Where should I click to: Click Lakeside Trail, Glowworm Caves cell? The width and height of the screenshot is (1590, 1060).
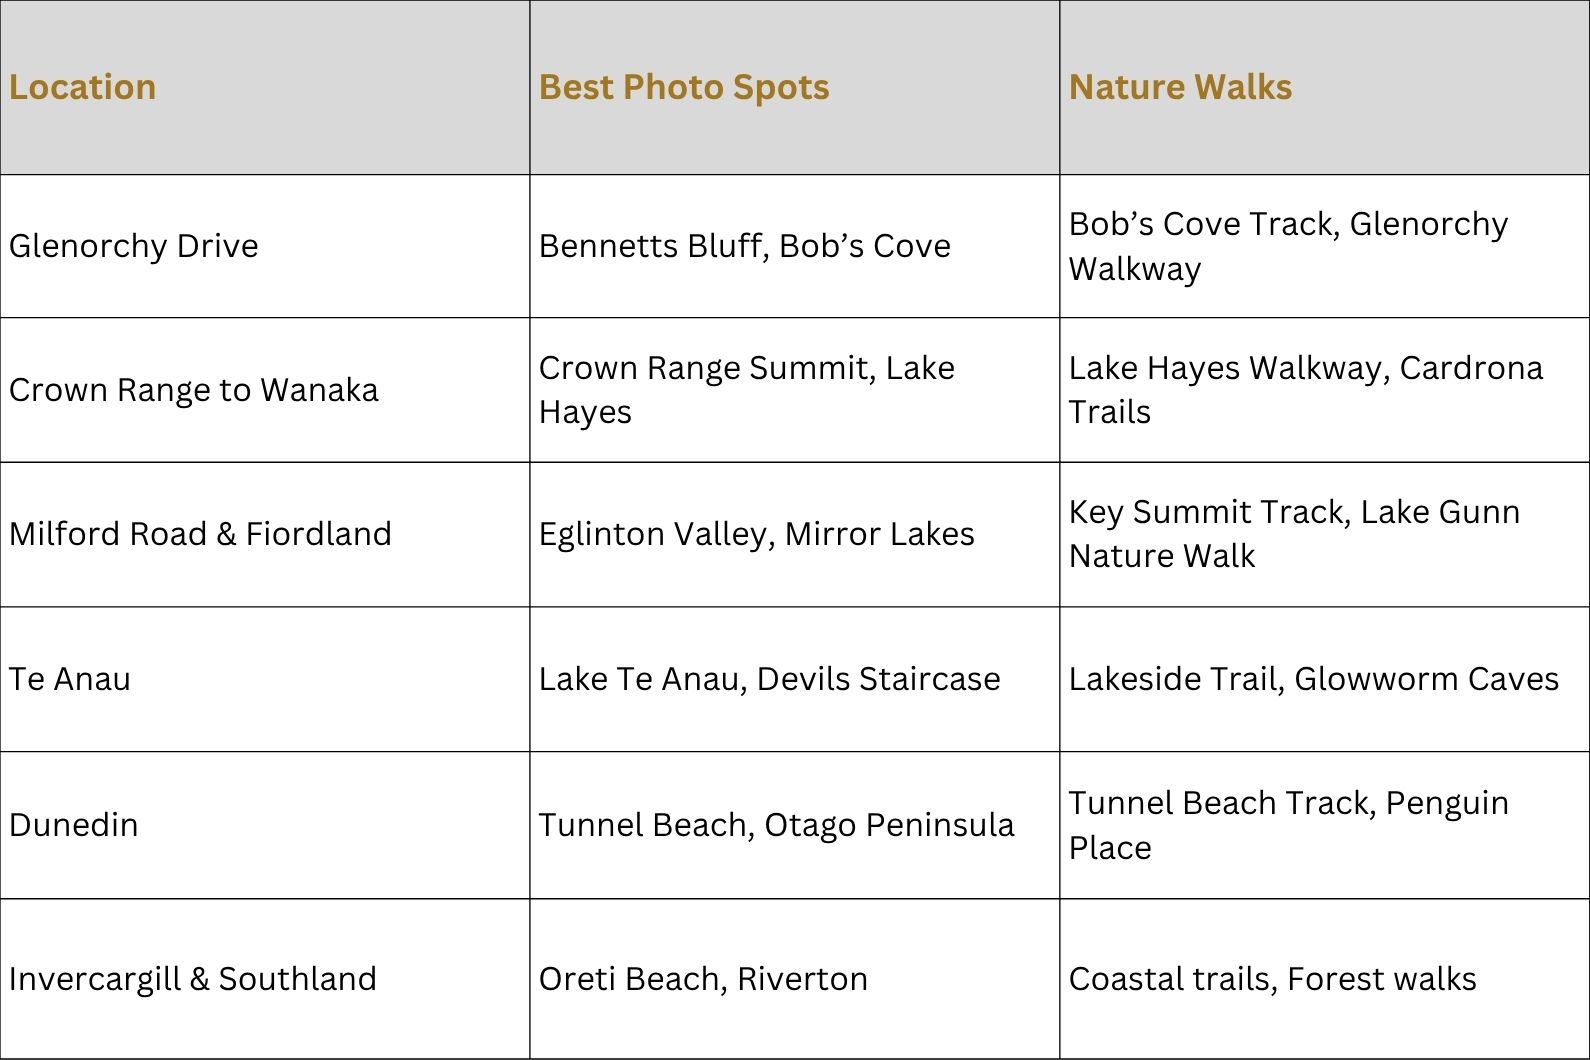[1324, 679]
